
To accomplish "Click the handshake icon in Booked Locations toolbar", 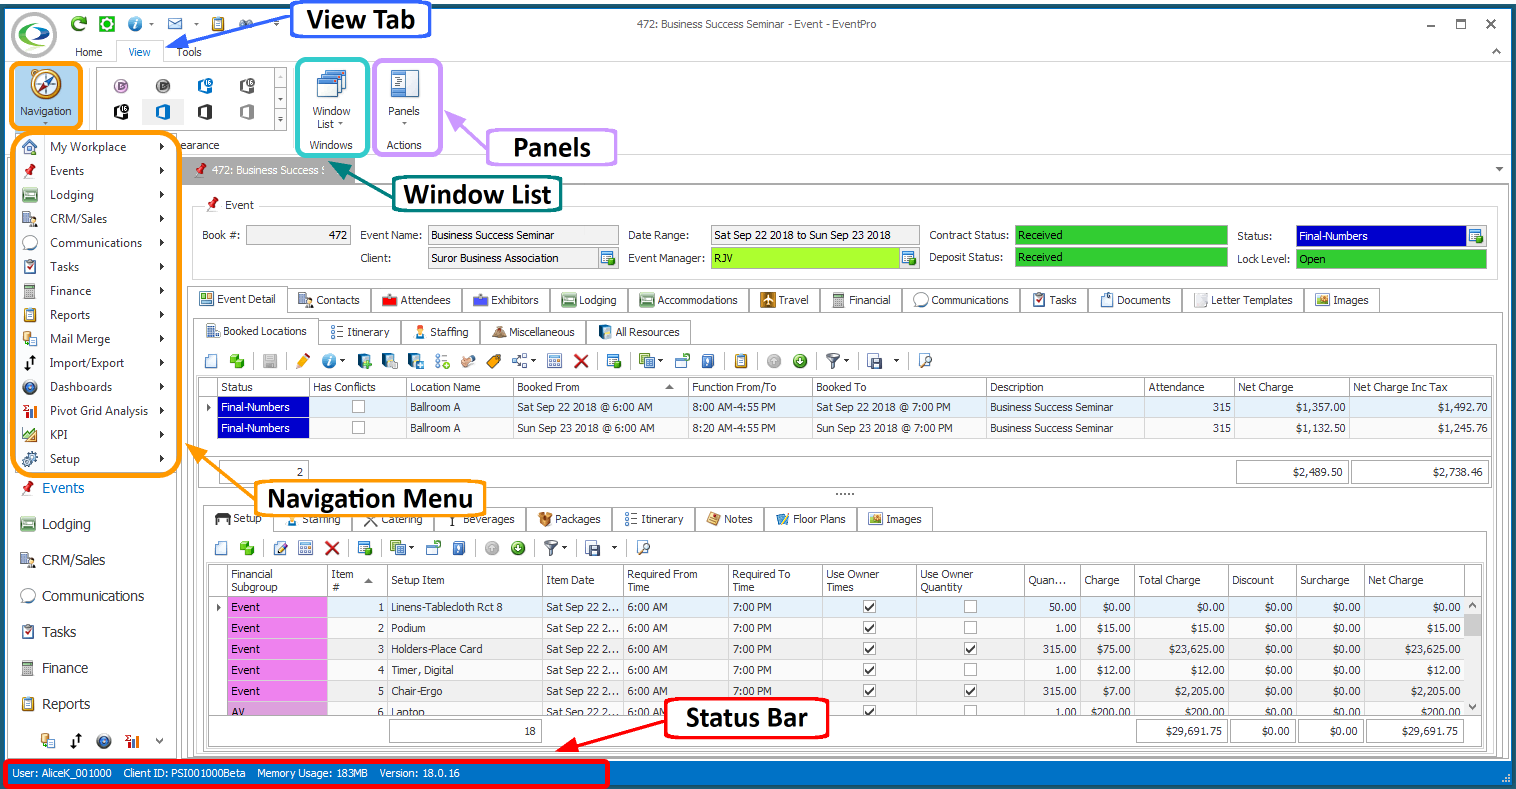I will click(468, 361).
